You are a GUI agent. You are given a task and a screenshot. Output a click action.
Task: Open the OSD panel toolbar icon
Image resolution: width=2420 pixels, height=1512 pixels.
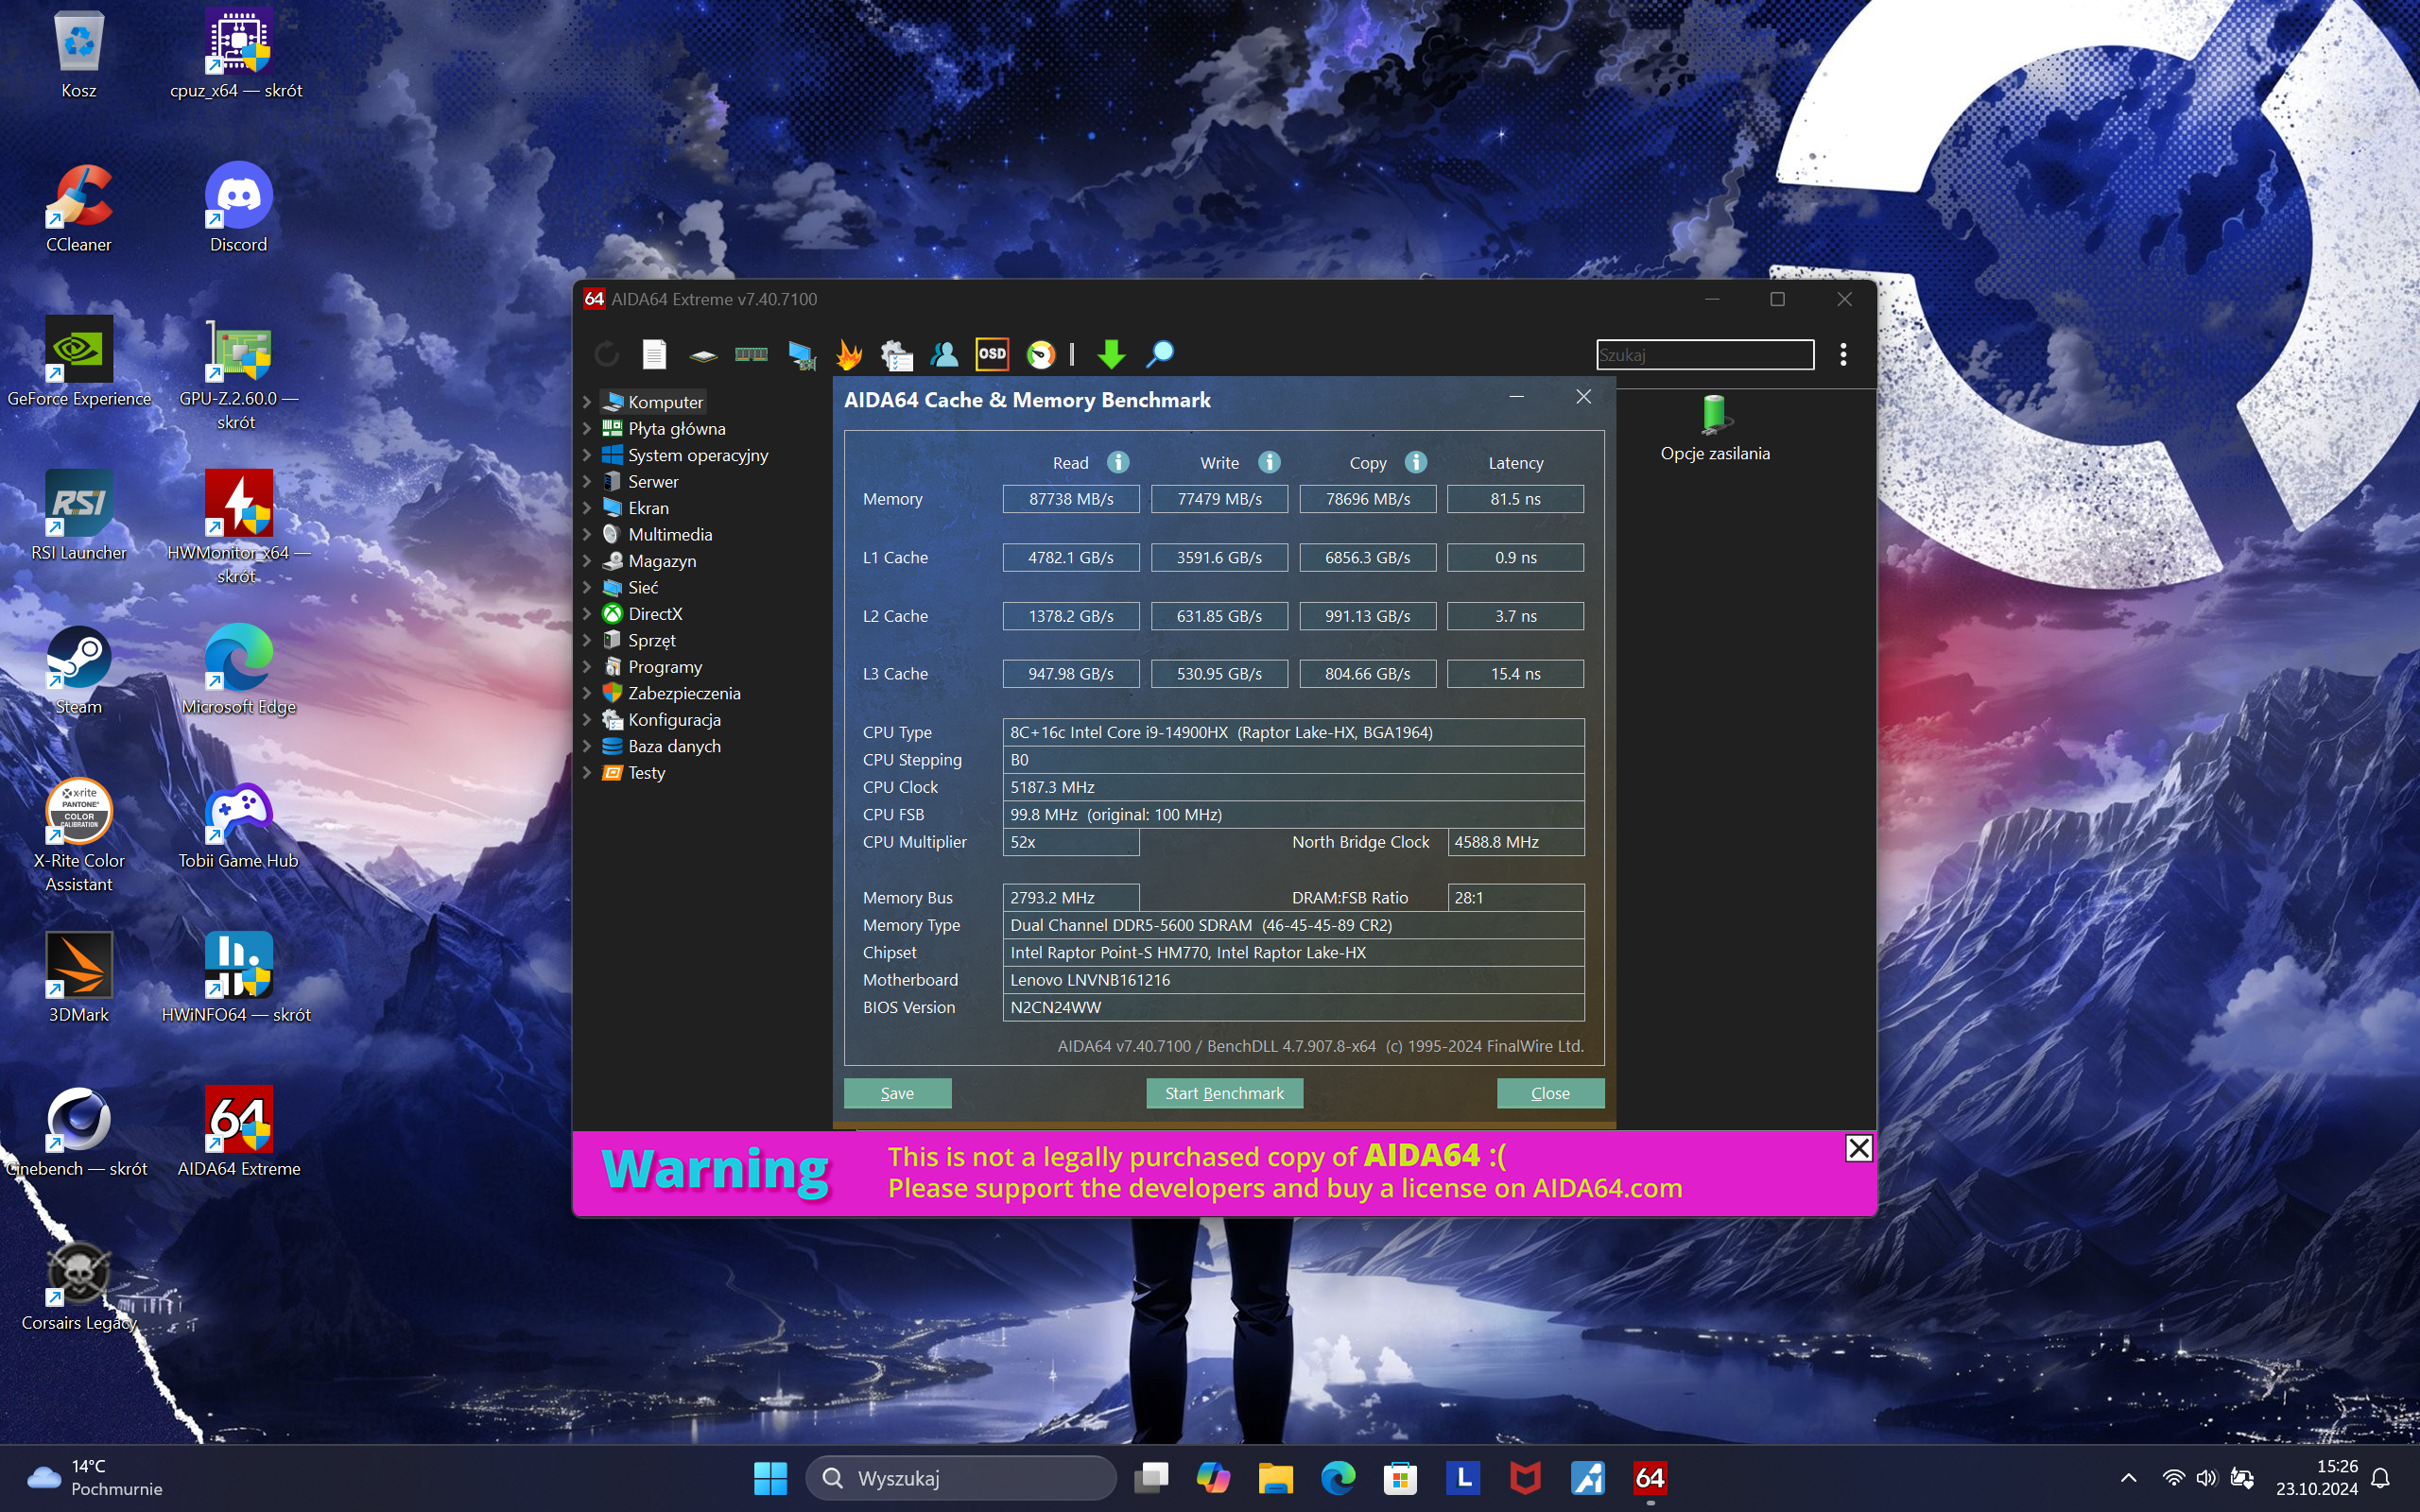pyautogui.click(x=992, y=354)
